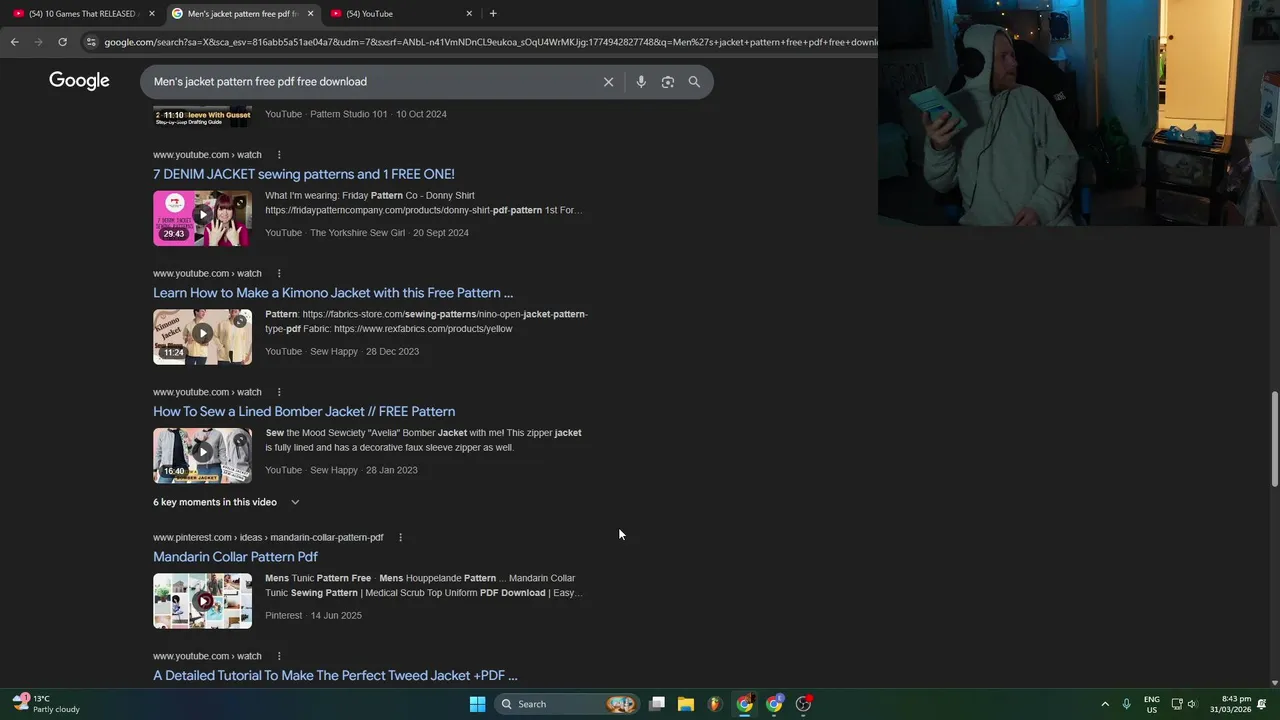Image resolution: width=1280 pixels, height=720 pixels.
Task: Close the (54) YouTube tab
Action: 469,13
